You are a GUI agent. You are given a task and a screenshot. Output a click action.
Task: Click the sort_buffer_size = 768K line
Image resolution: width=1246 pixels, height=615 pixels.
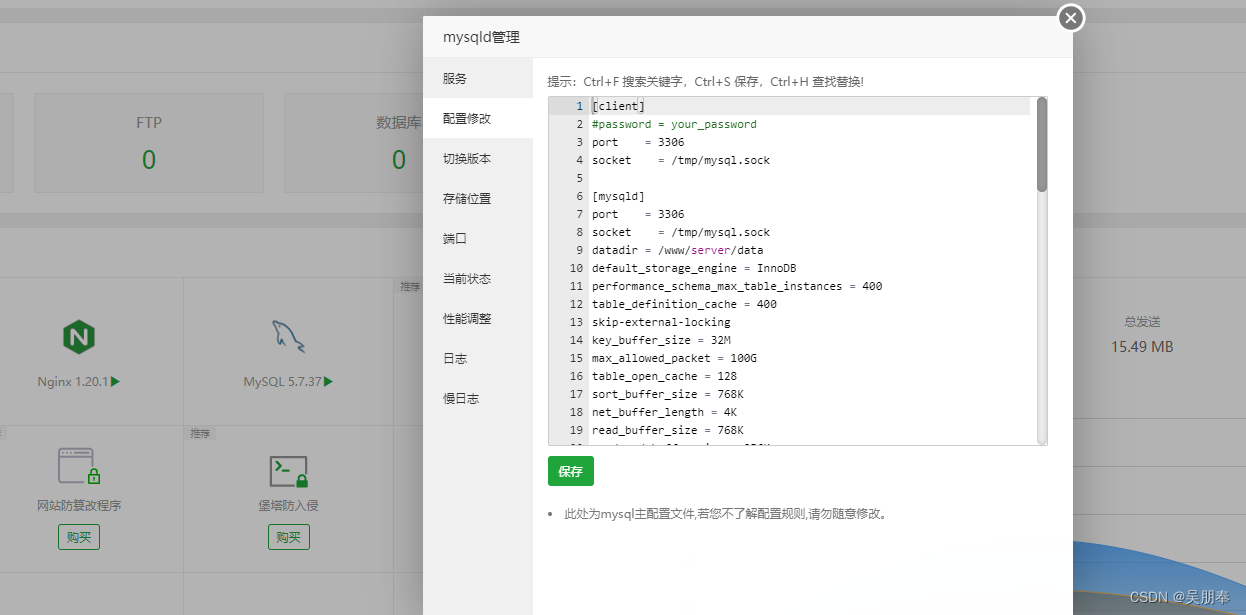(x=667, y=394)
